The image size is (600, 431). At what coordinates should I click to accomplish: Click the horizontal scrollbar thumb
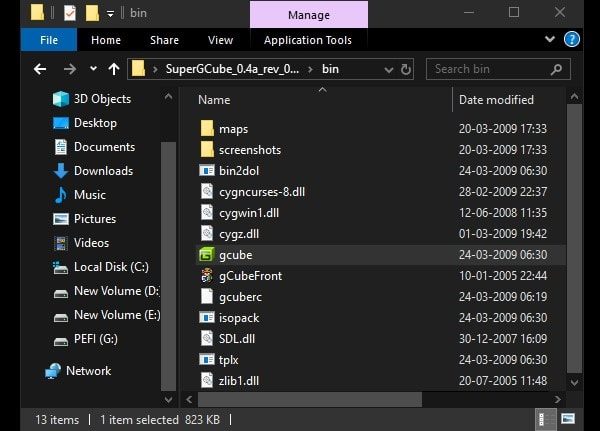click(x=310, y=399)
